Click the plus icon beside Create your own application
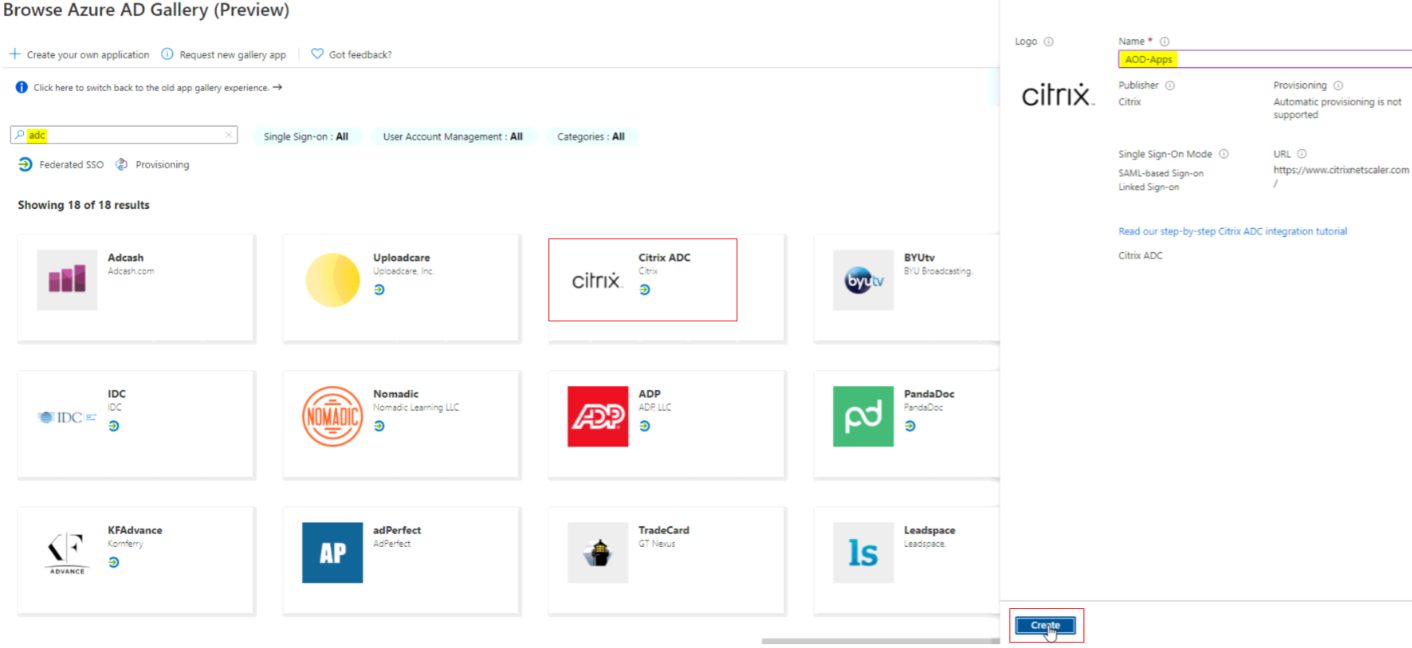The height and width of the screenshot is (648, 1412). tap(15, 54)
